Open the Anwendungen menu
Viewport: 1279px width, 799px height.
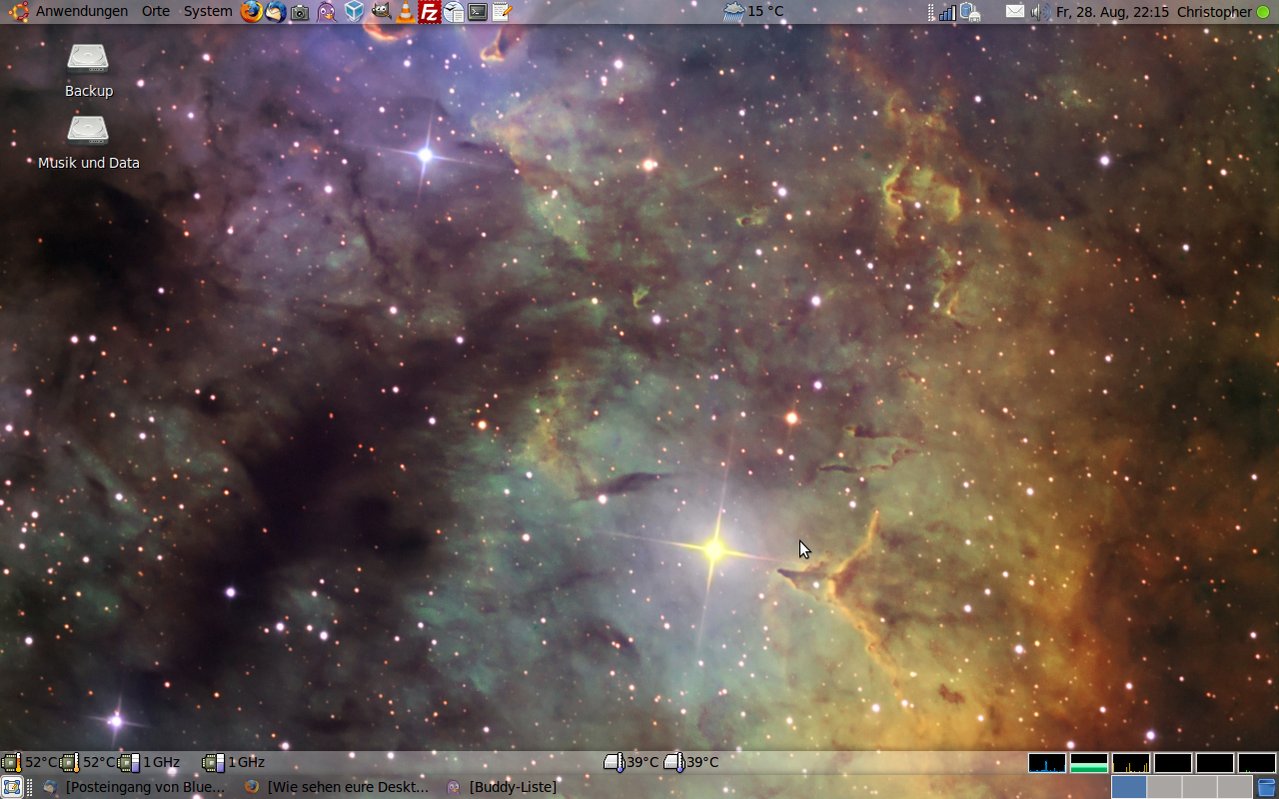(81, 12)
